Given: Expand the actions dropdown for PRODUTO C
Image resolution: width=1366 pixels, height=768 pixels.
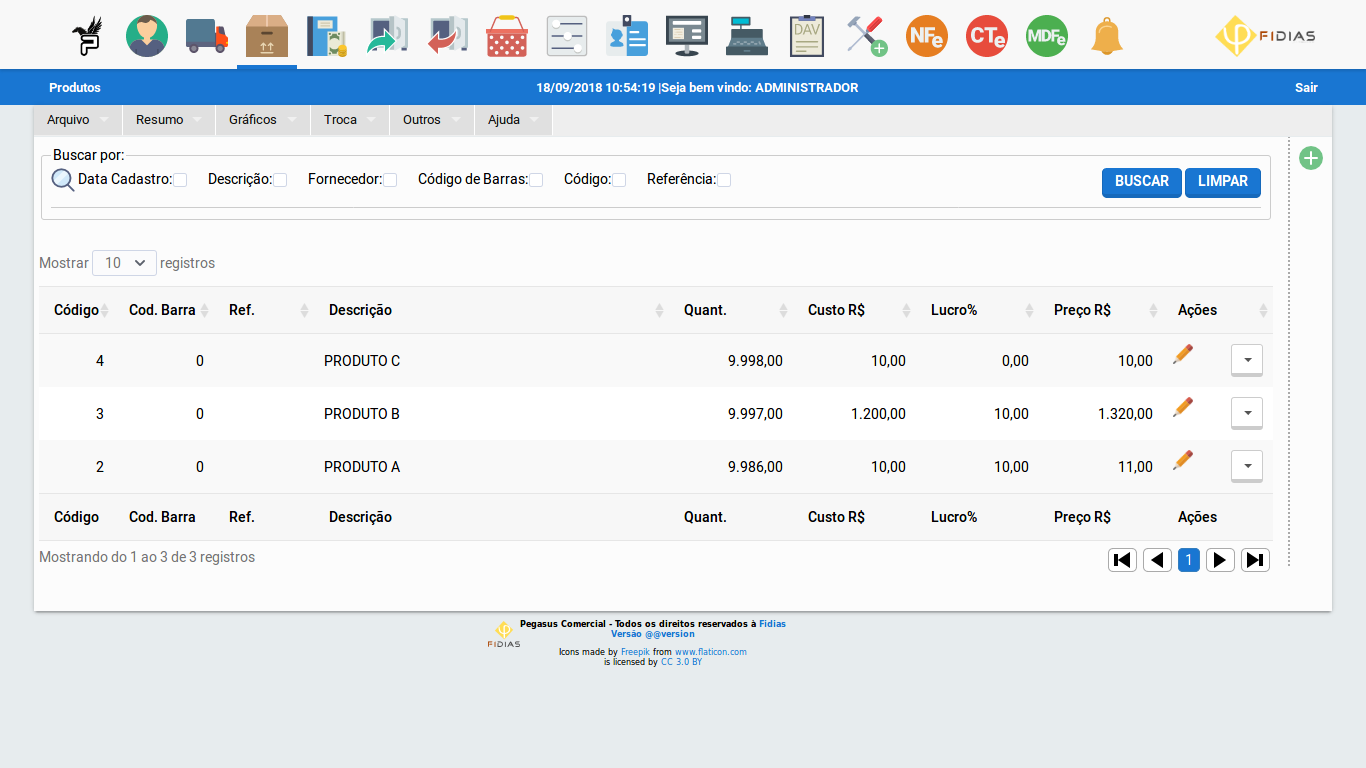Looking at the screenshot, I should (x=1246, y=360).
